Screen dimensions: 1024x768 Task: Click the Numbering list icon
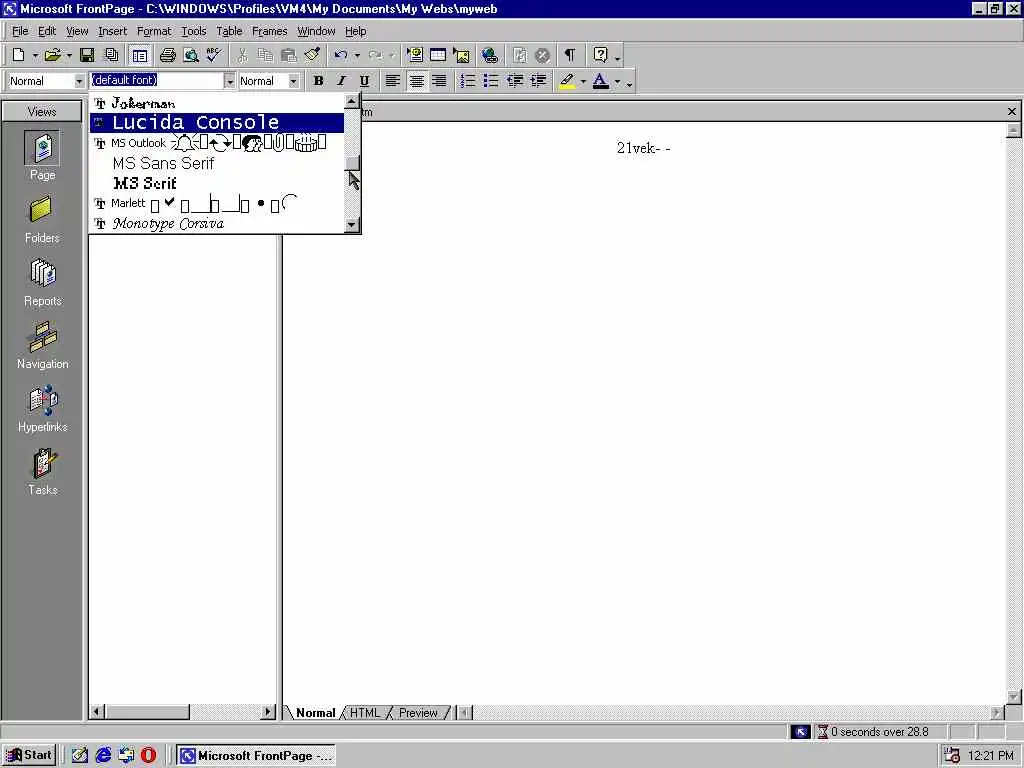[x=468, y=80]
